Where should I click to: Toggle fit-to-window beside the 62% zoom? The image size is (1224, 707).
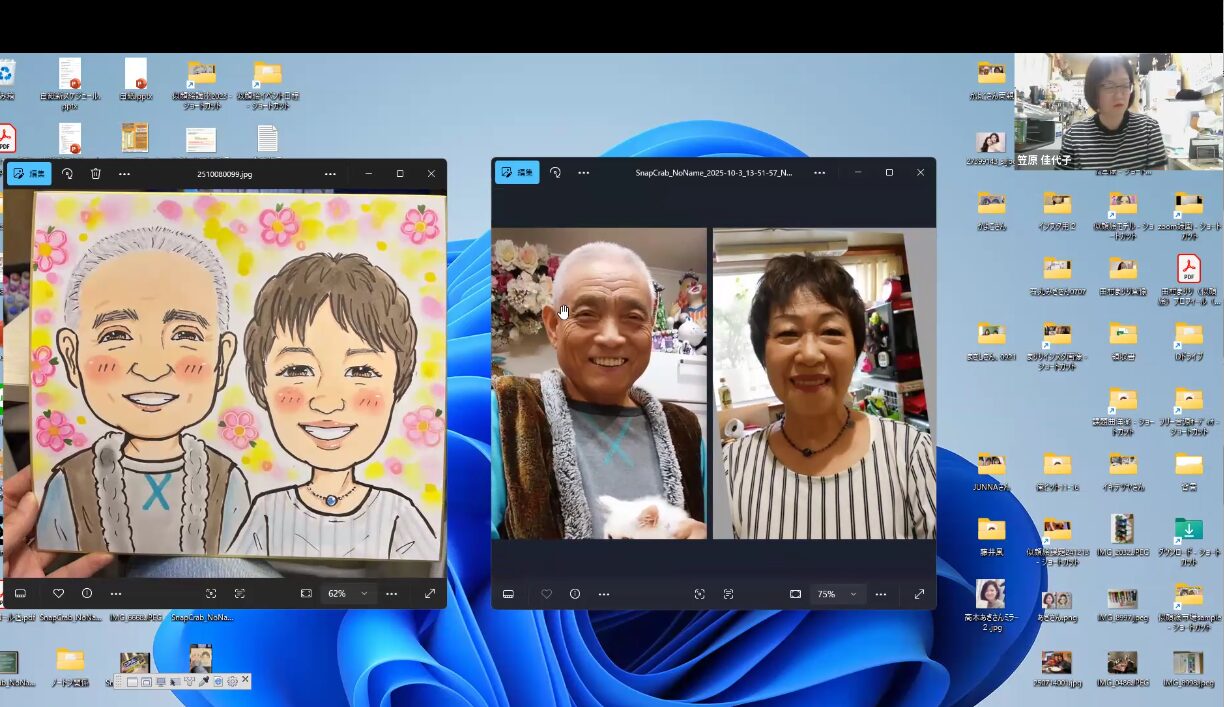pos(306,593)
